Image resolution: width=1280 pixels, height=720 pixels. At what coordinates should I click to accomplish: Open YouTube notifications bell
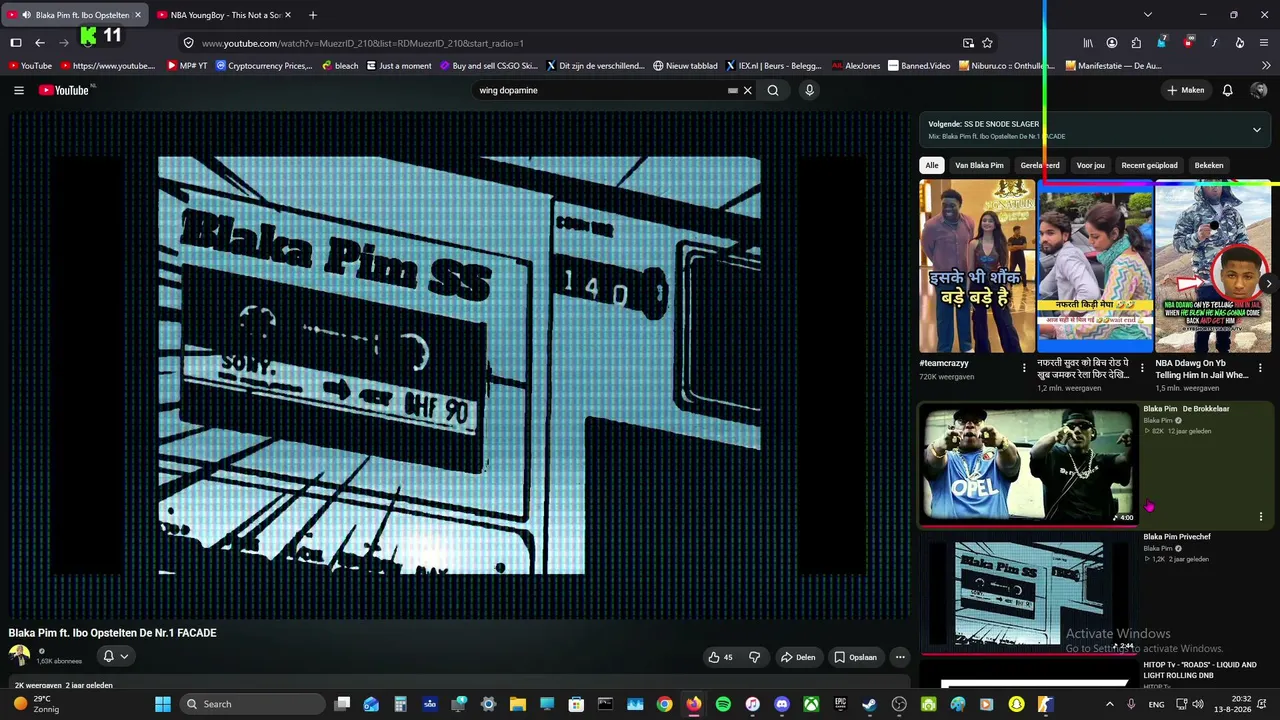coord(1228,90)
